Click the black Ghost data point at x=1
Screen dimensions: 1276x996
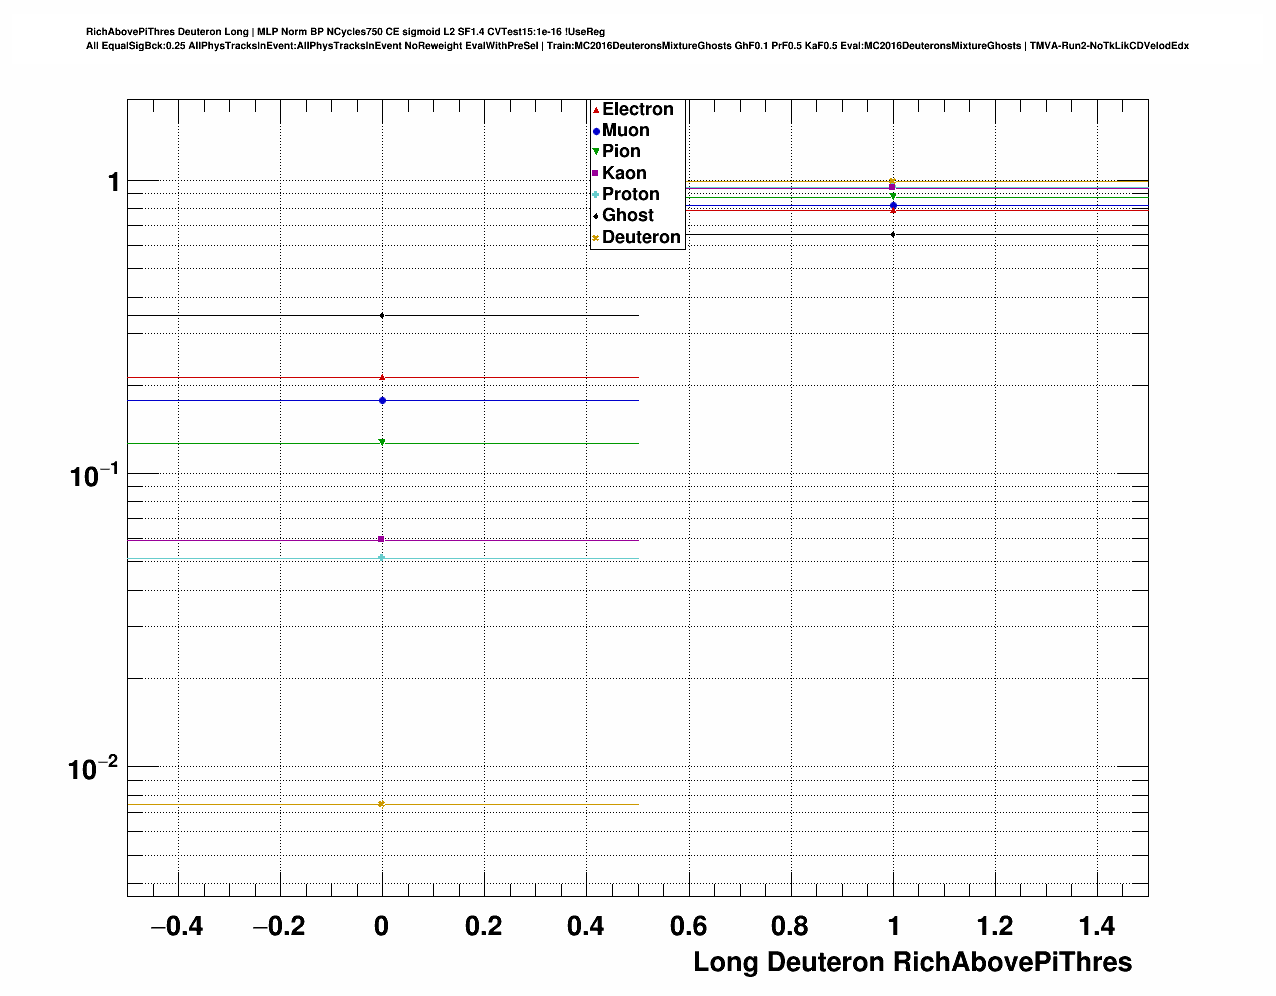[x=893, y=235]
